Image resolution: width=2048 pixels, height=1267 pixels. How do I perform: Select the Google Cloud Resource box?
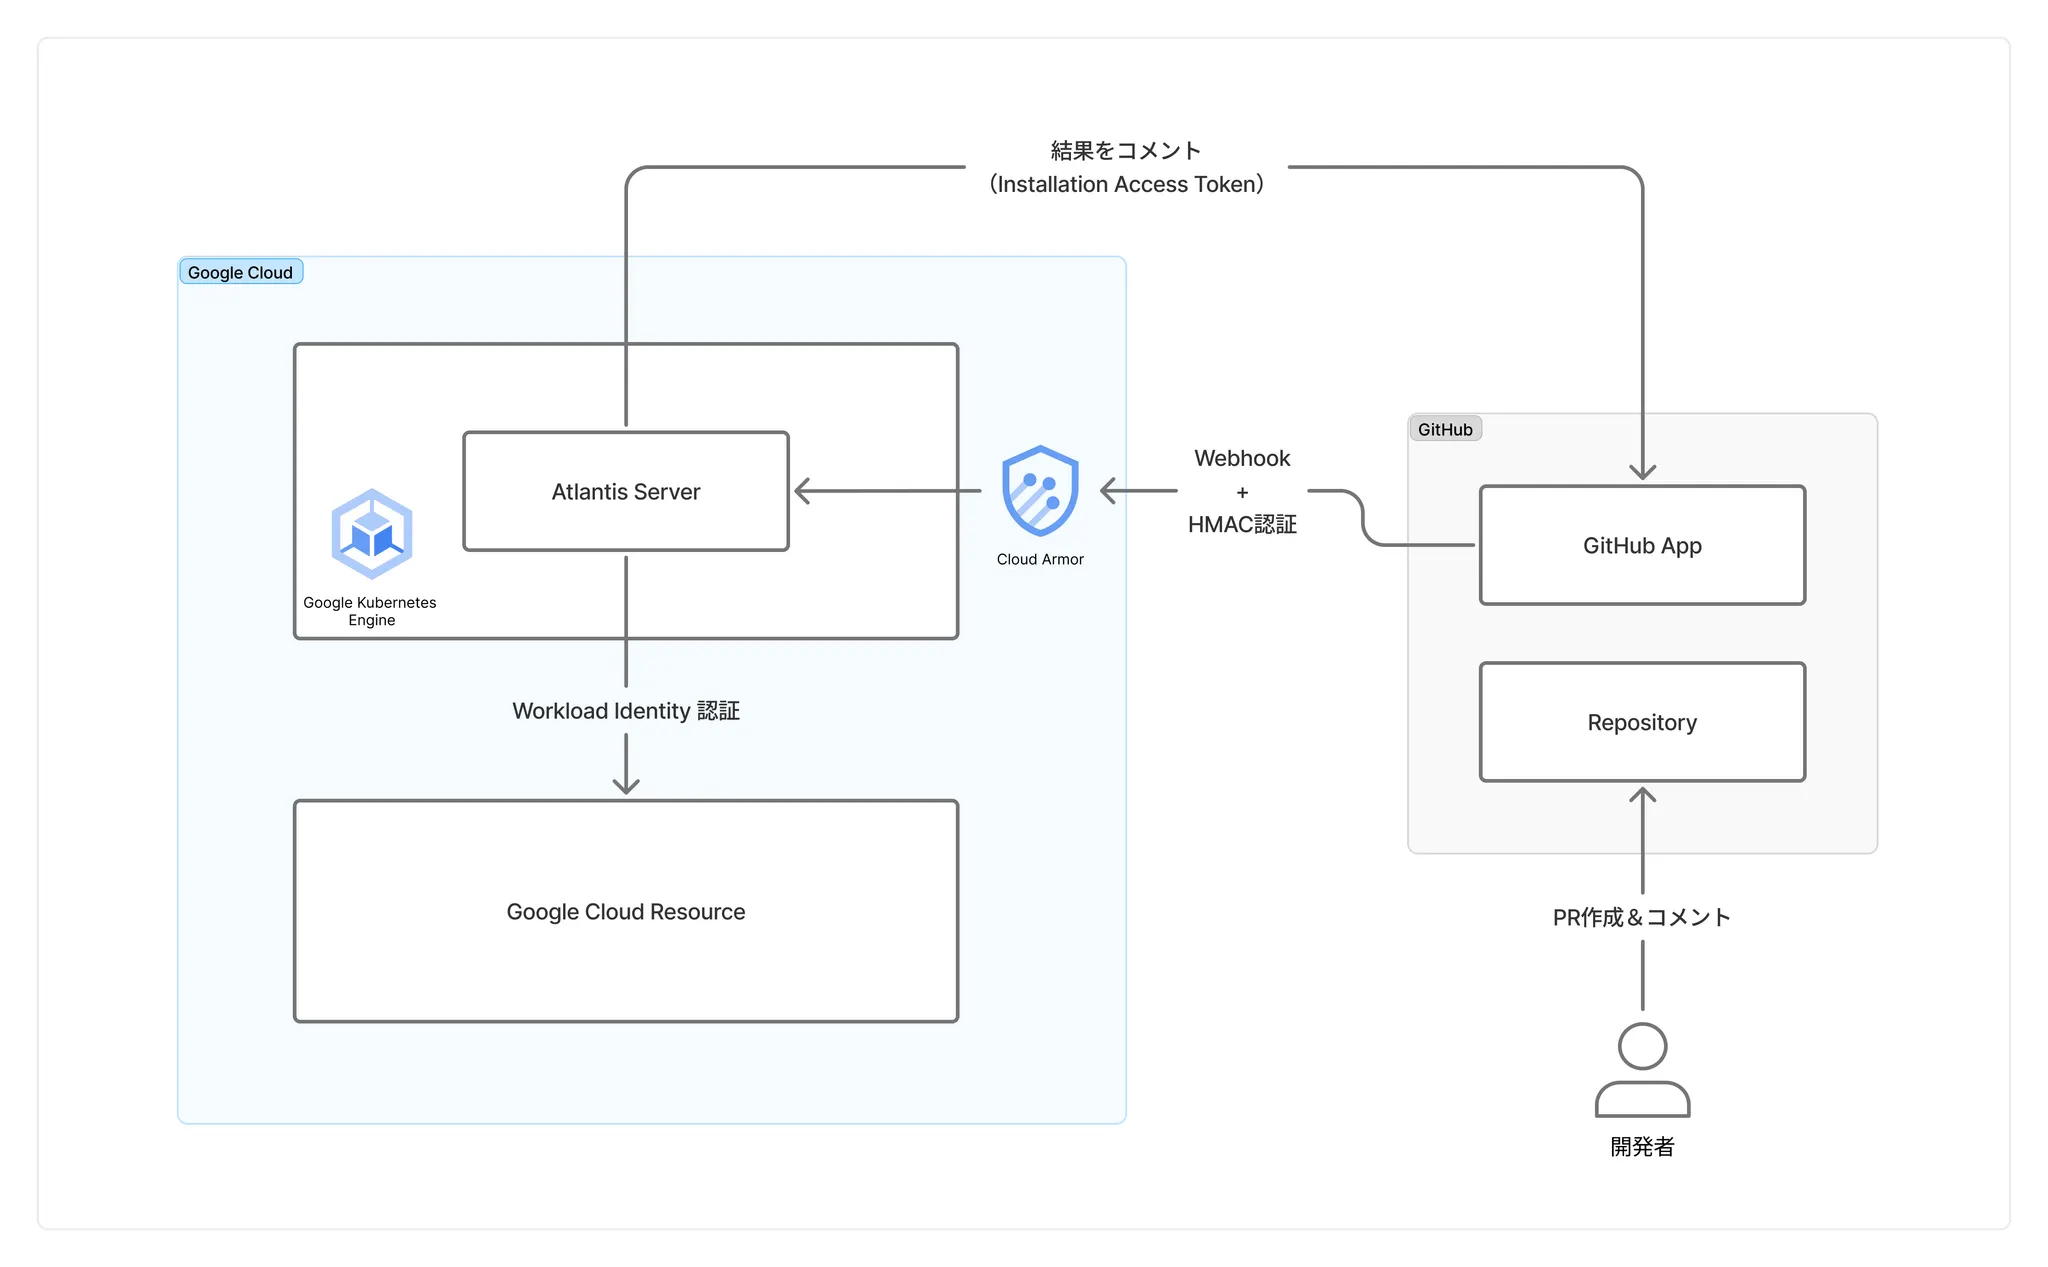(x=626, y=911)
